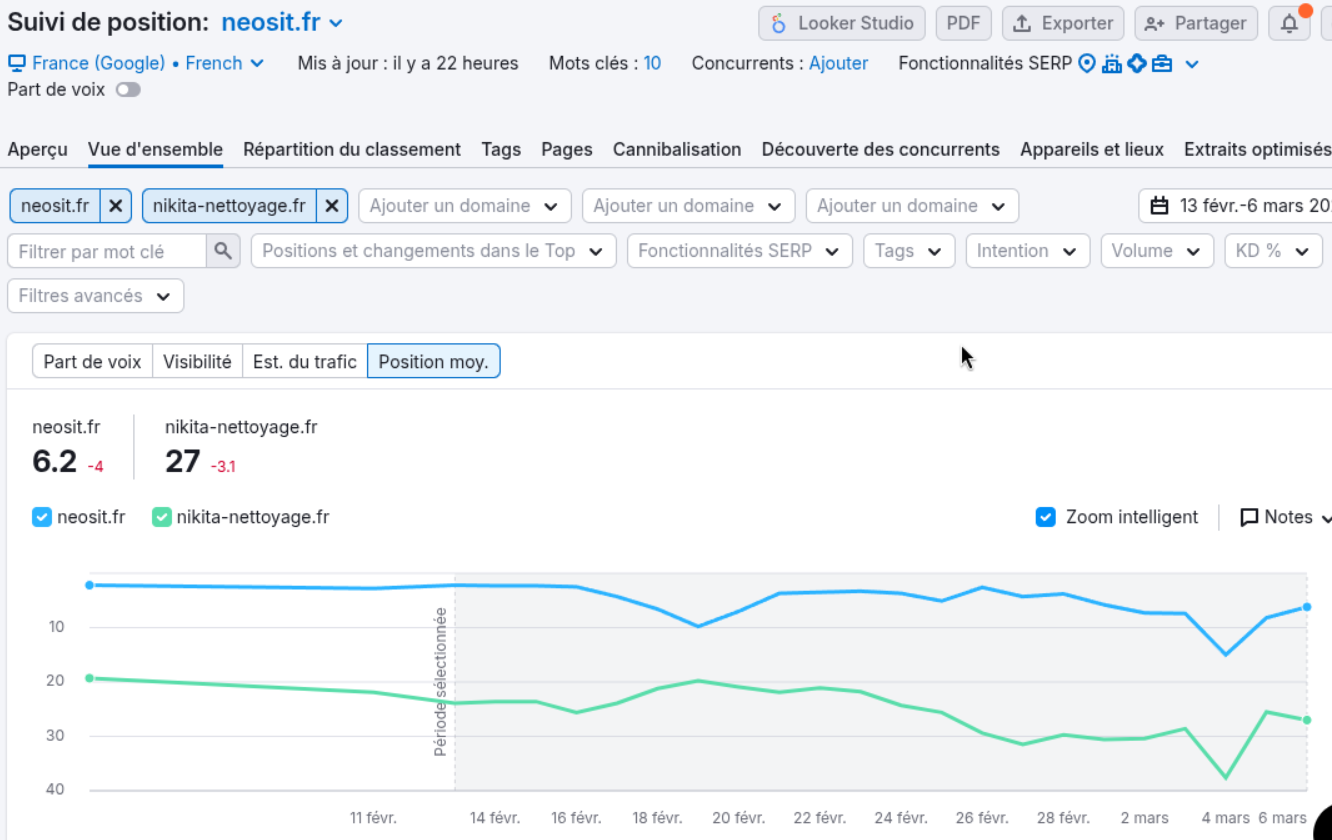Click the PDF export button

963,22
